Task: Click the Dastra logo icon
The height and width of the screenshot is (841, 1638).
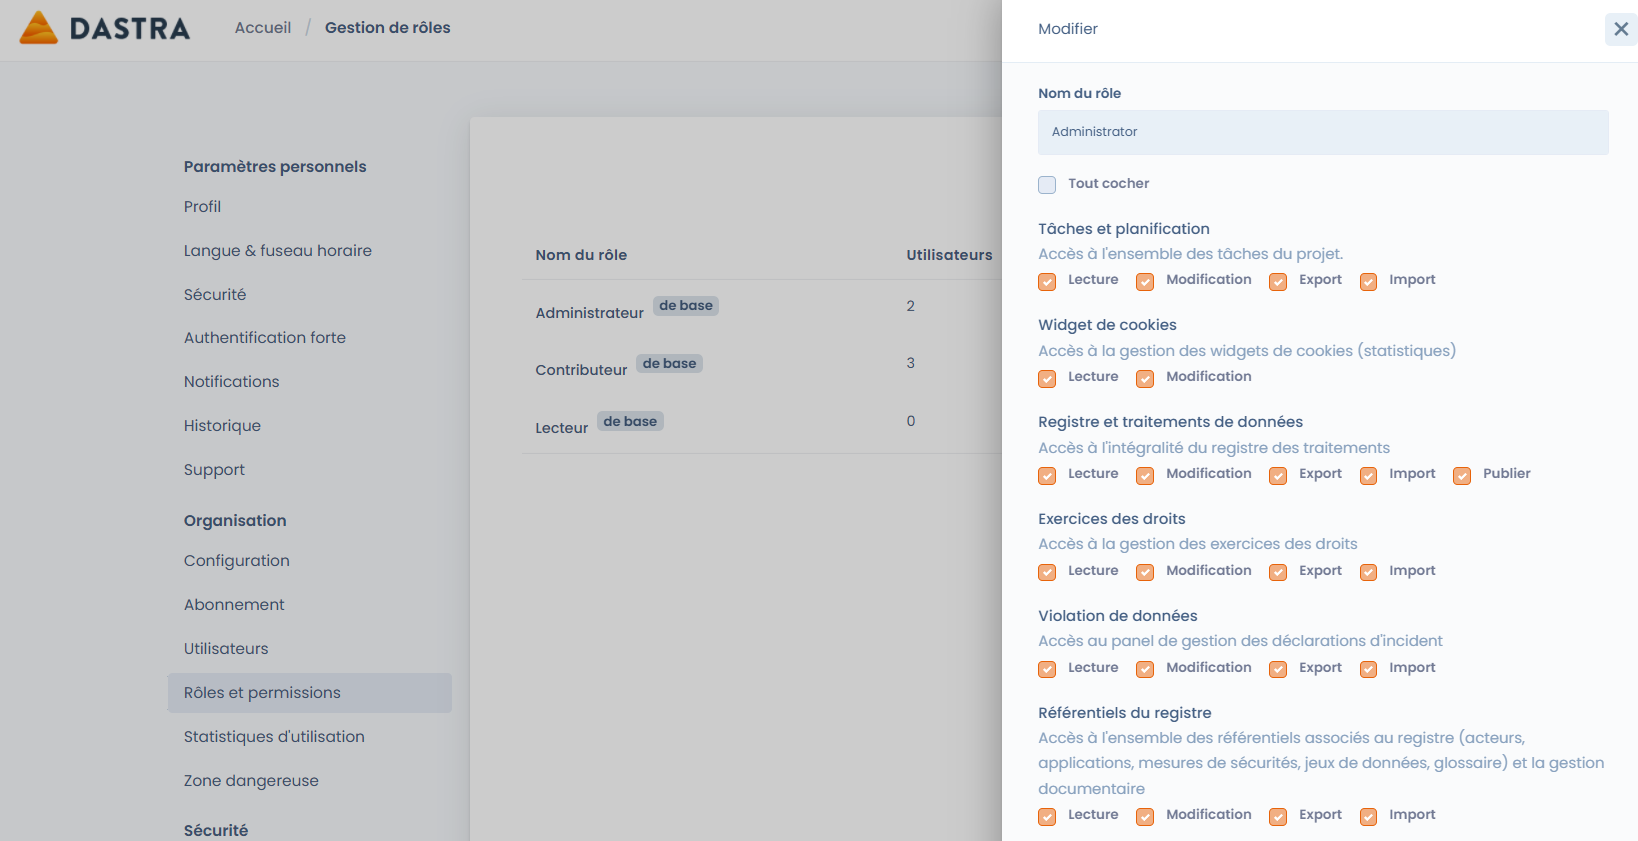Action: pyautogui.click(x=39, y=28)
